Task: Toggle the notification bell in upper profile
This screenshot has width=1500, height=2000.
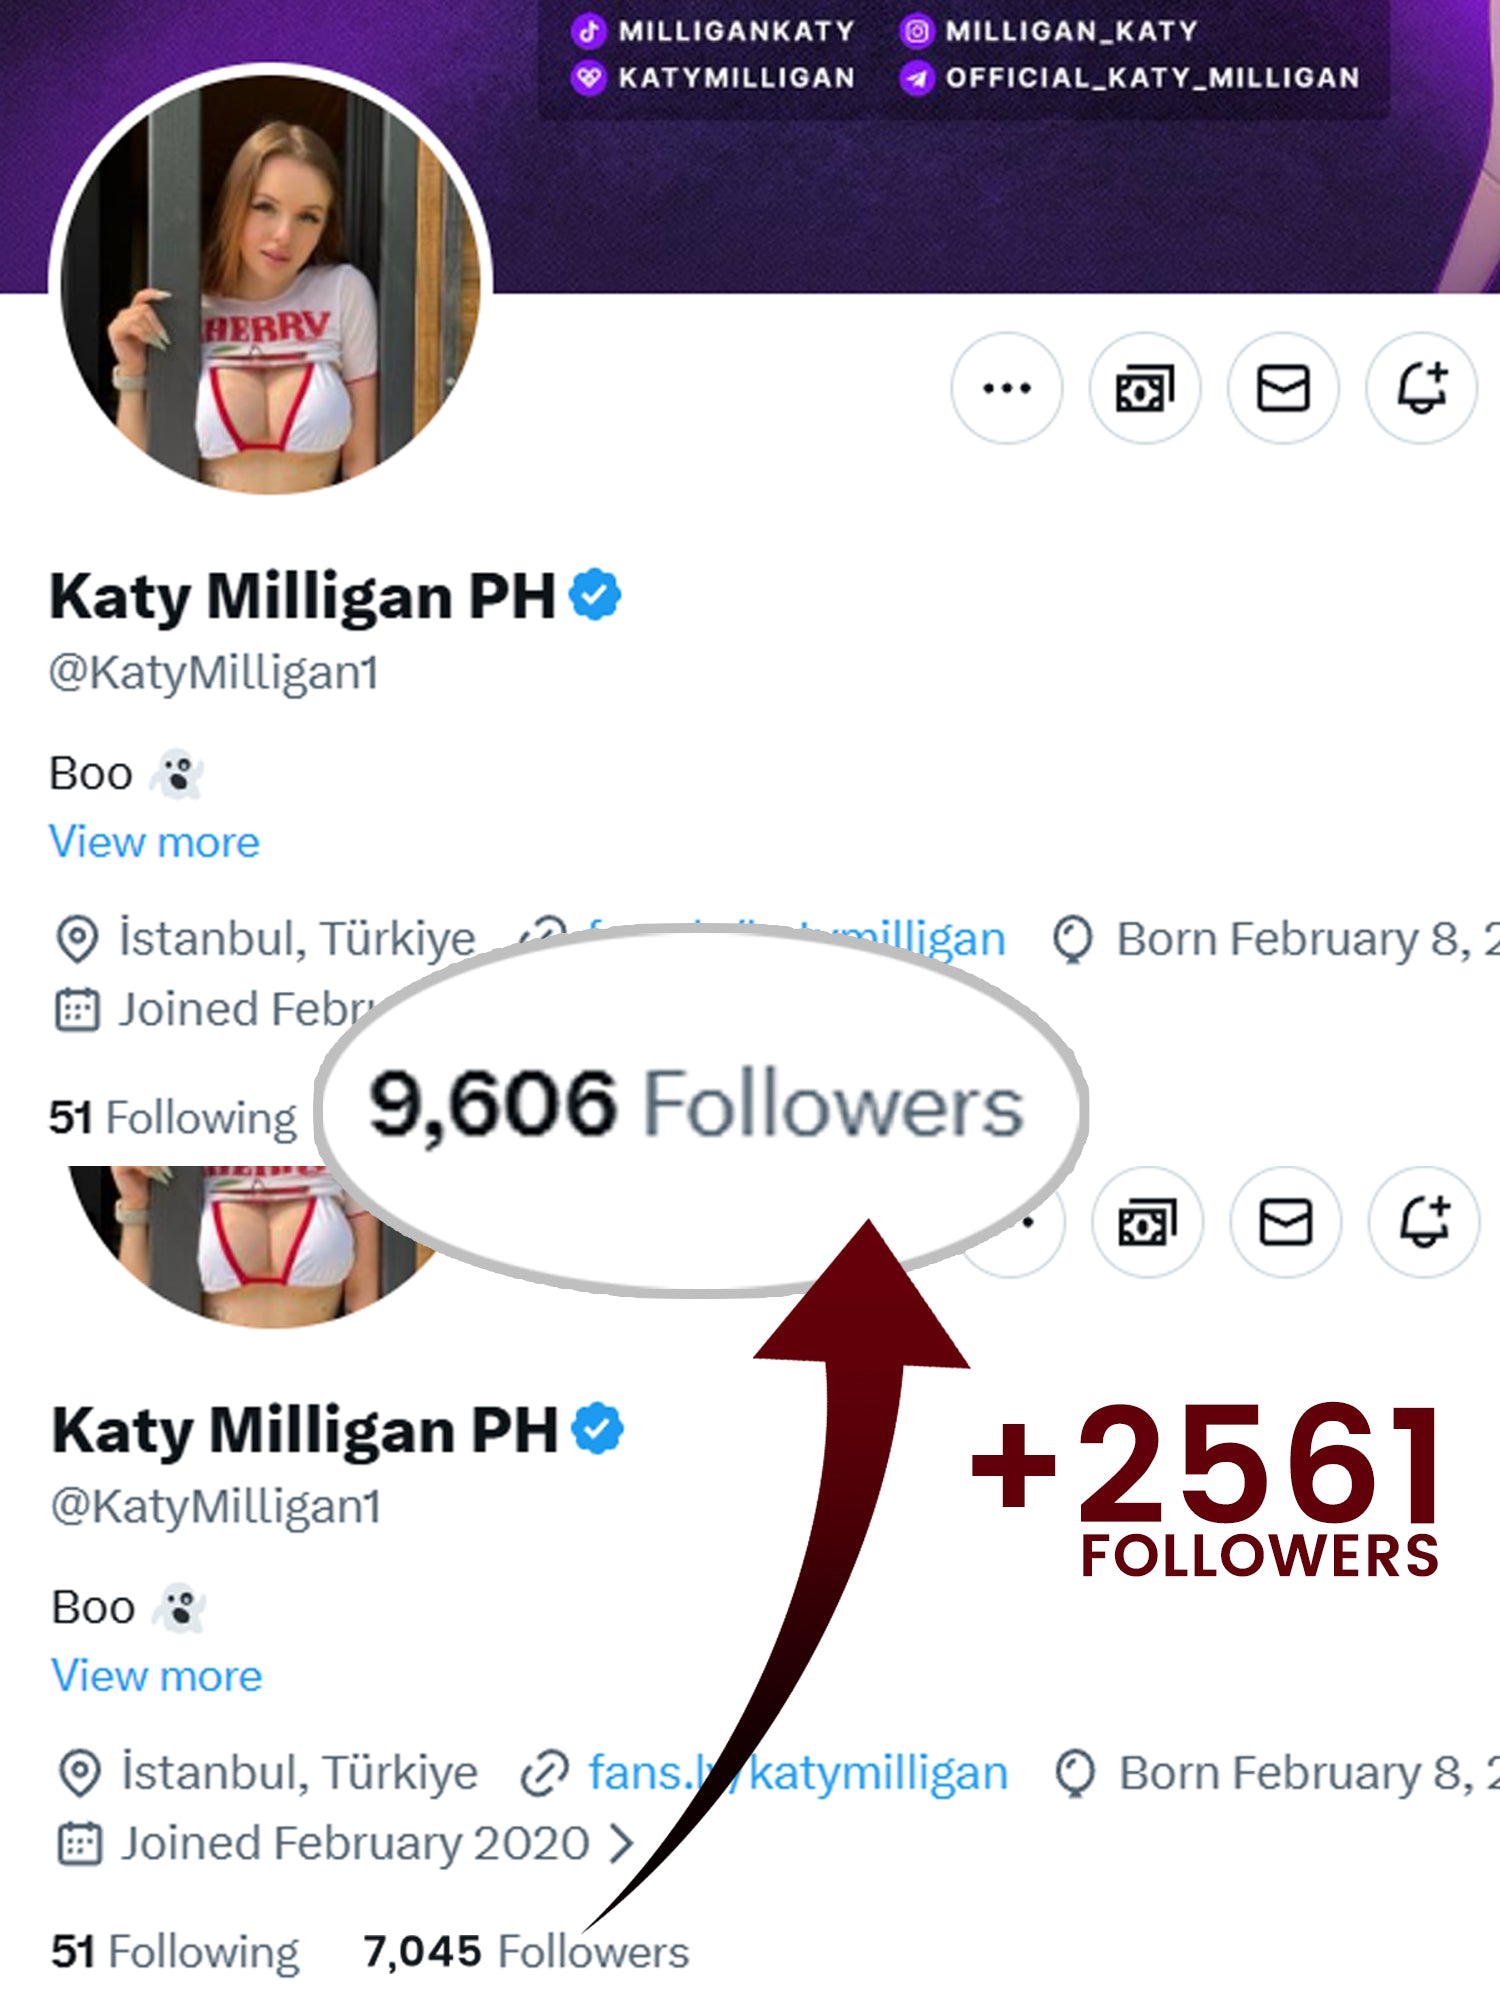Action: (1421, 388)
